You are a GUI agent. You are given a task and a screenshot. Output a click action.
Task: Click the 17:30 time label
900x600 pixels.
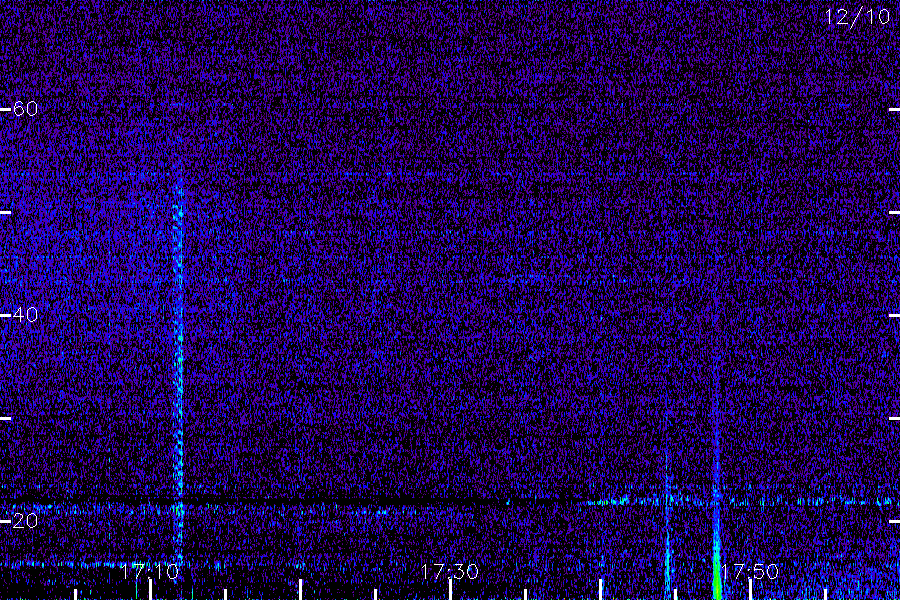click(x=449, y=571)
